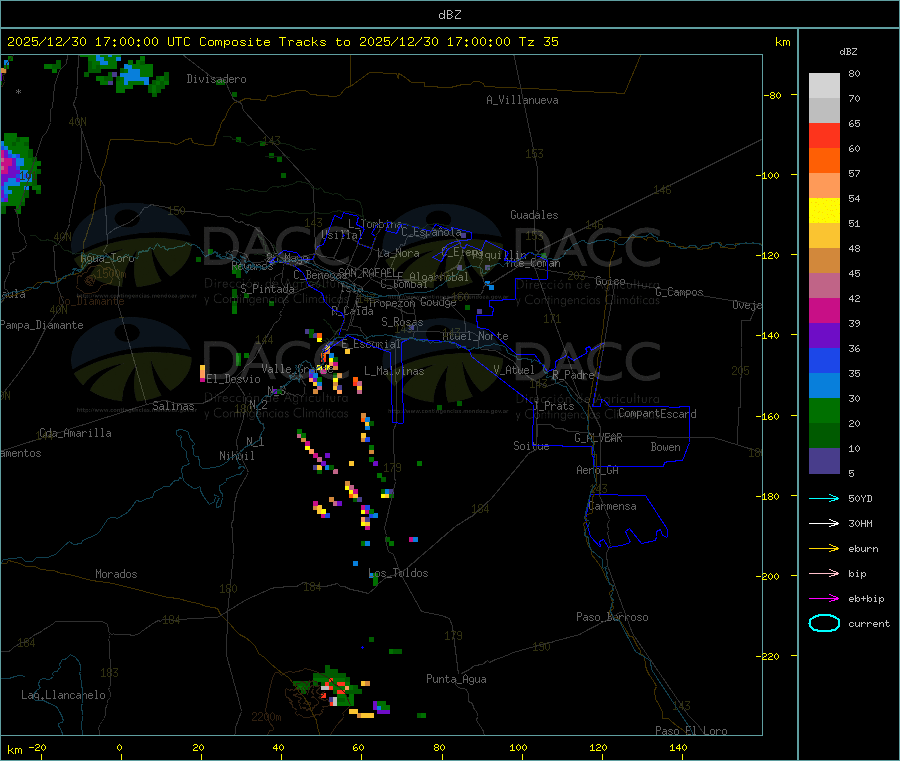Click the 'L_Malvinas' map label
This screenshot has height=761, width=900.
tap(394, 371)
